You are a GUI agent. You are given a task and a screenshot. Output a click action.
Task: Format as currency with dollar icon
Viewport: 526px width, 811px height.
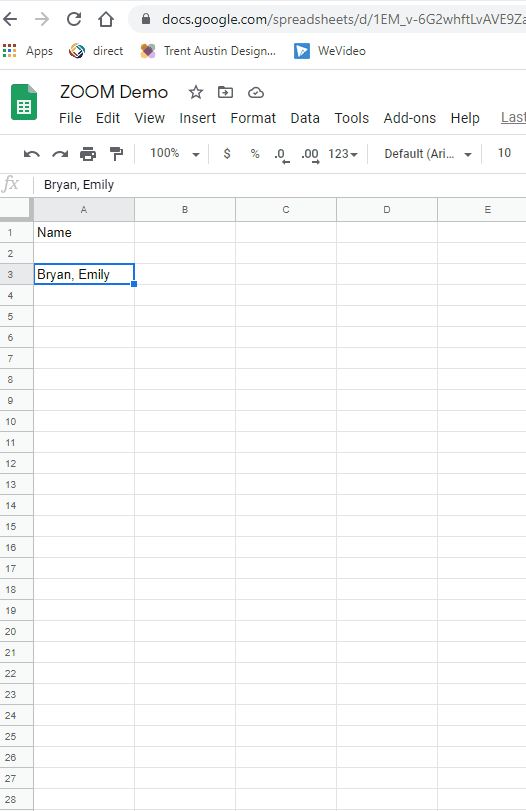click(x=227, y=154)
